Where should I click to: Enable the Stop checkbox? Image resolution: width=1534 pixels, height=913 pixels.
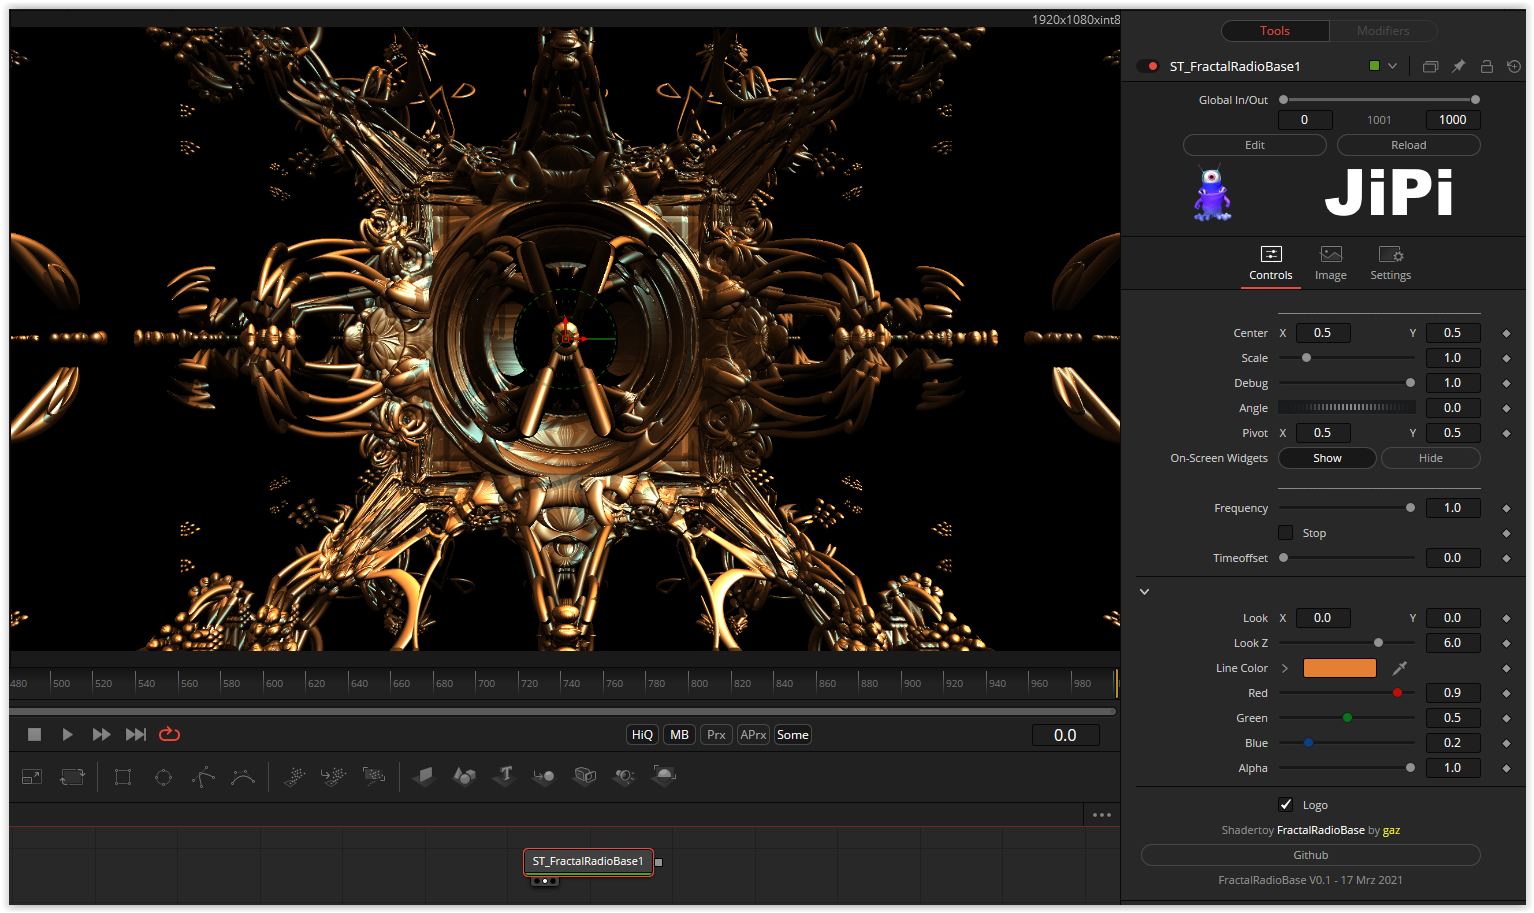pos(1286,533)
